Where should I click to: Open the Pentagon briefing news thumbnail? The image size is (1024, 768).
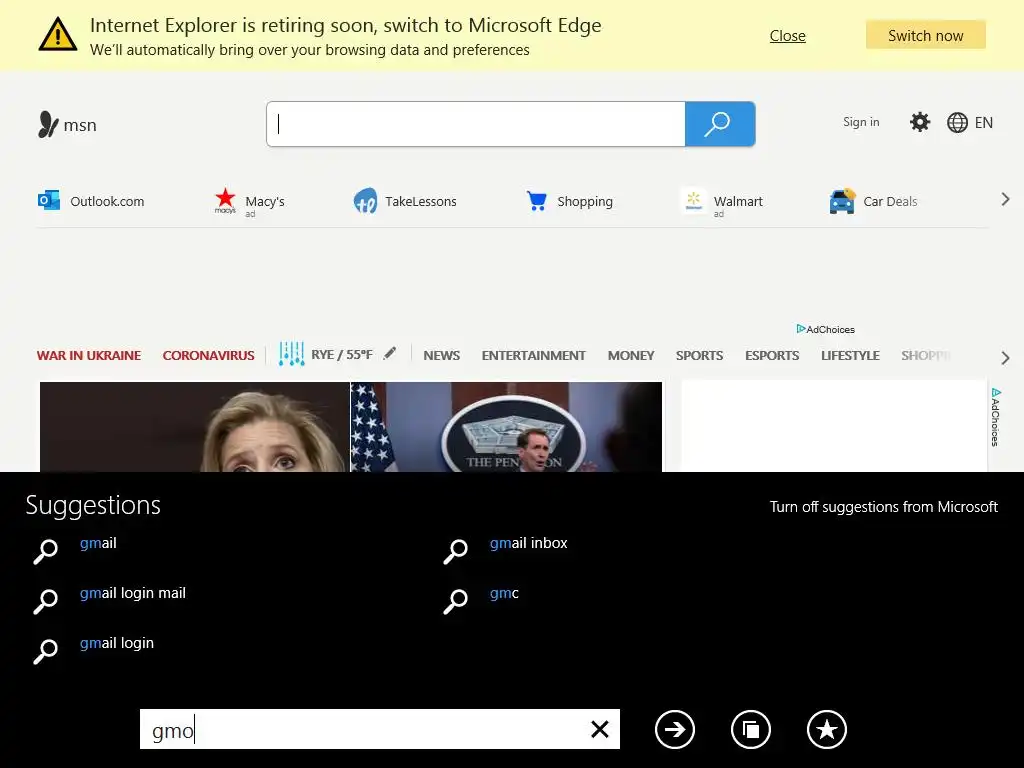(x=506, y=426)
